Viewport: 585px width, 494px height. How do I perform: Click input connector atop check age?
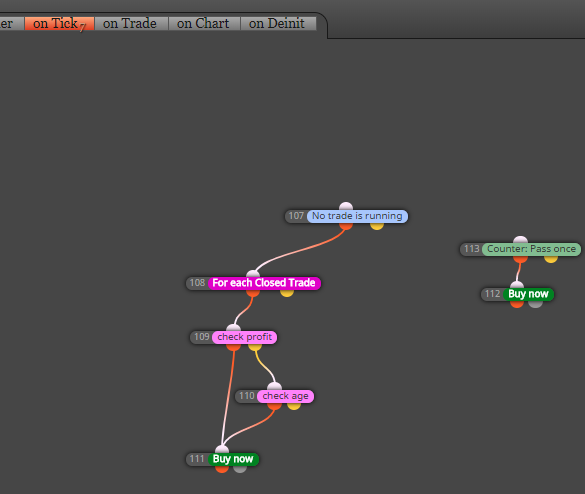pyautogui.click(x=275, y=387)
